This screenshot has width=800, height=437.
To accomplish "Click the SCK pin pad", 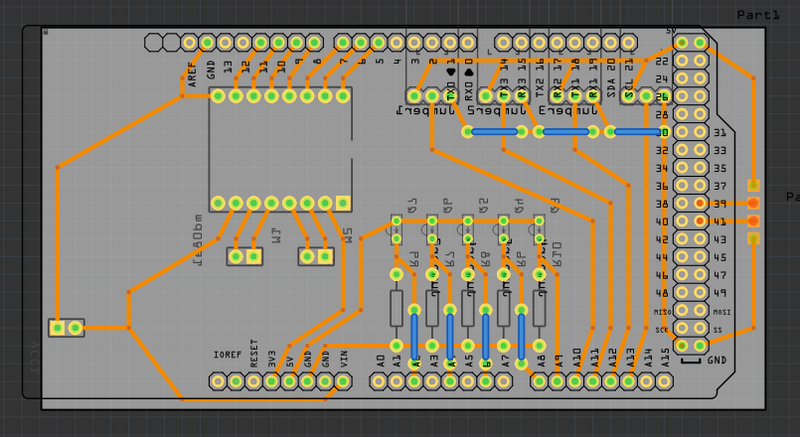I will coord(683,328).
